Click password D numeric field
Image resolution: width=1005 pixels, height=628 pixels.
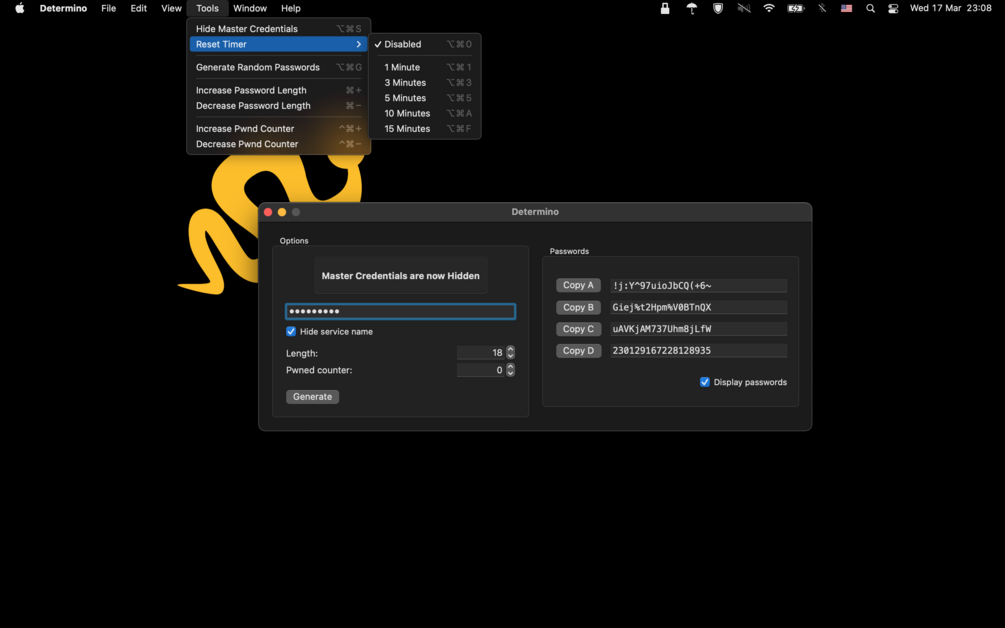[699, 351]
